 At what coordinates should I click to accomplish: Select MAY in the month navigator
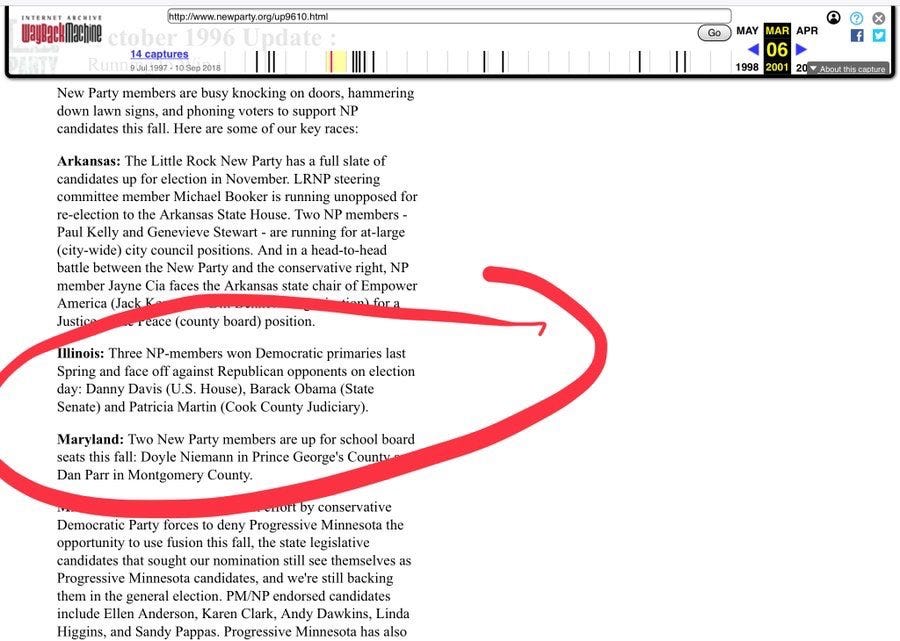click(x=747, y=30)
